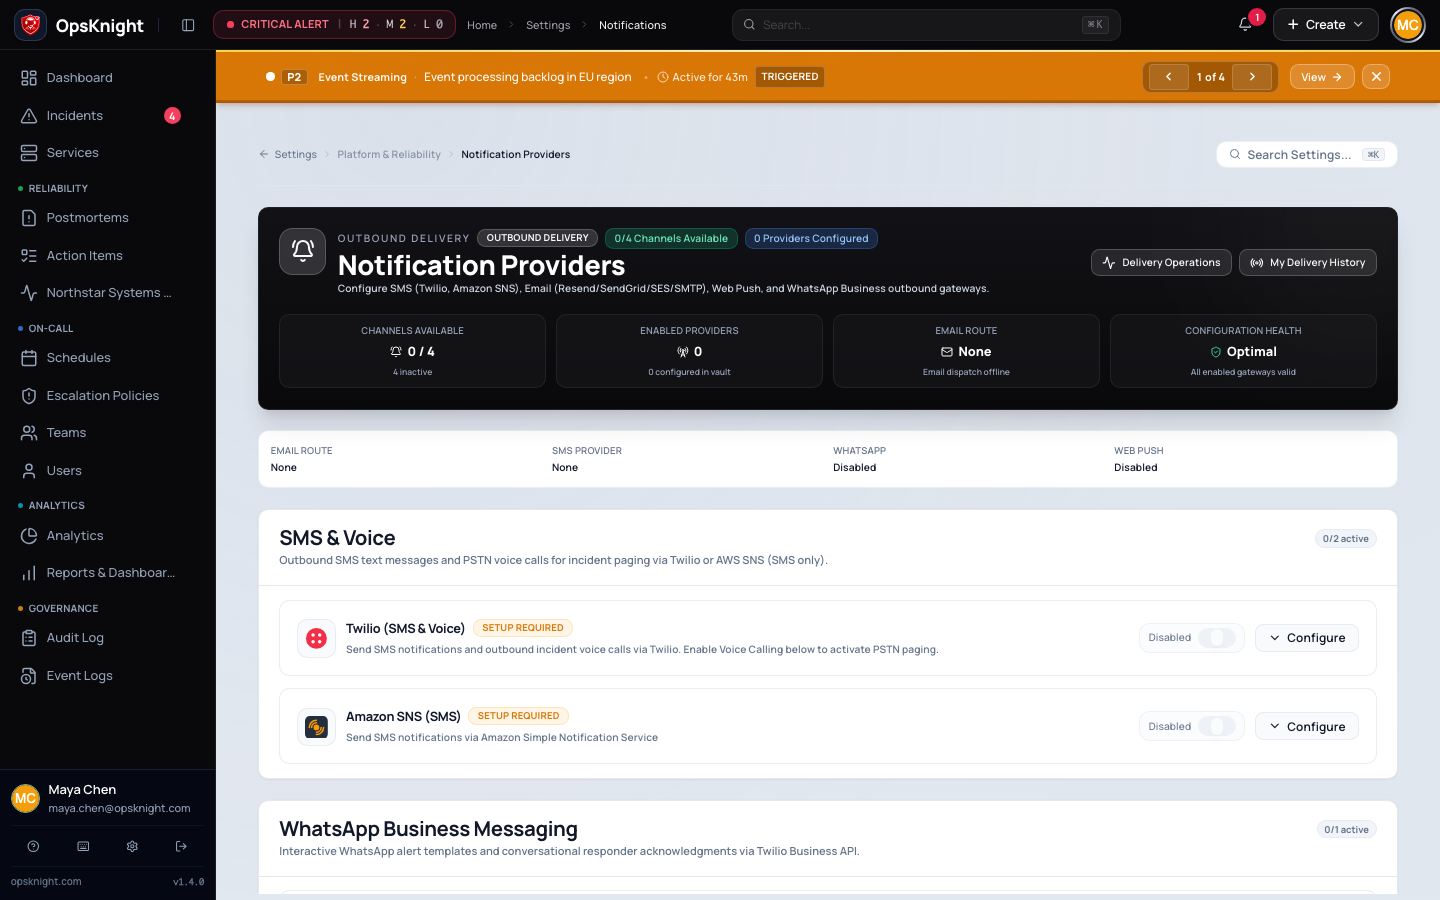The image size is (1440, 900).
Task: Enable the Twilio (SMS & Voice) toggle
Action: pyautogui.click(x=1217, y=638)
